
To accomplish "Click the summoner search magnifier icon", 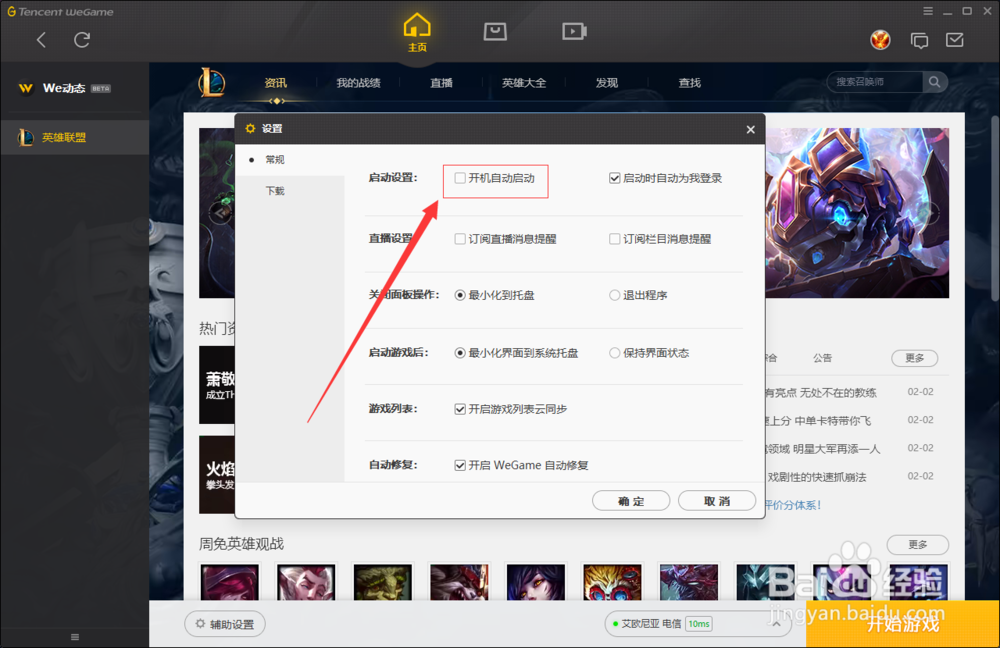I will (x=933, y=81).
